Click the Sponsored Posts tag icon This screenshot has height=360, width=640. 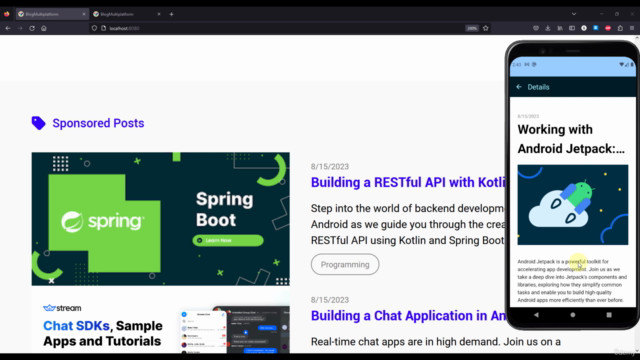pyautogui.click(x=38, y=123)
